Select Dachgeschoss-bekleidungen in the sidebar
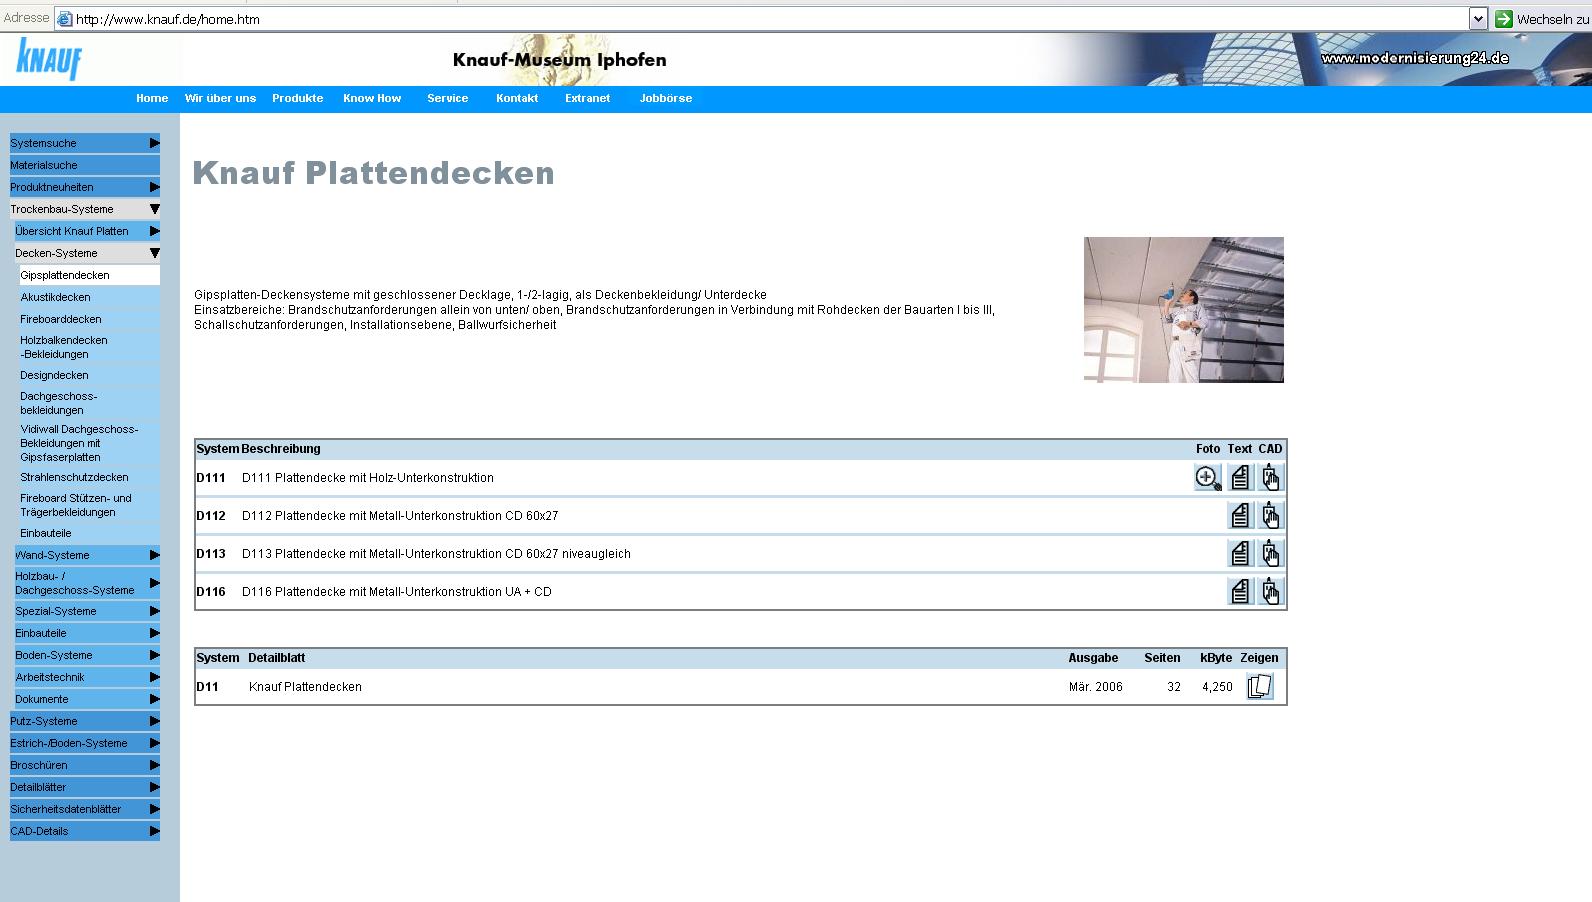Screen dimensions: 1592x902 tap(89, 403)
